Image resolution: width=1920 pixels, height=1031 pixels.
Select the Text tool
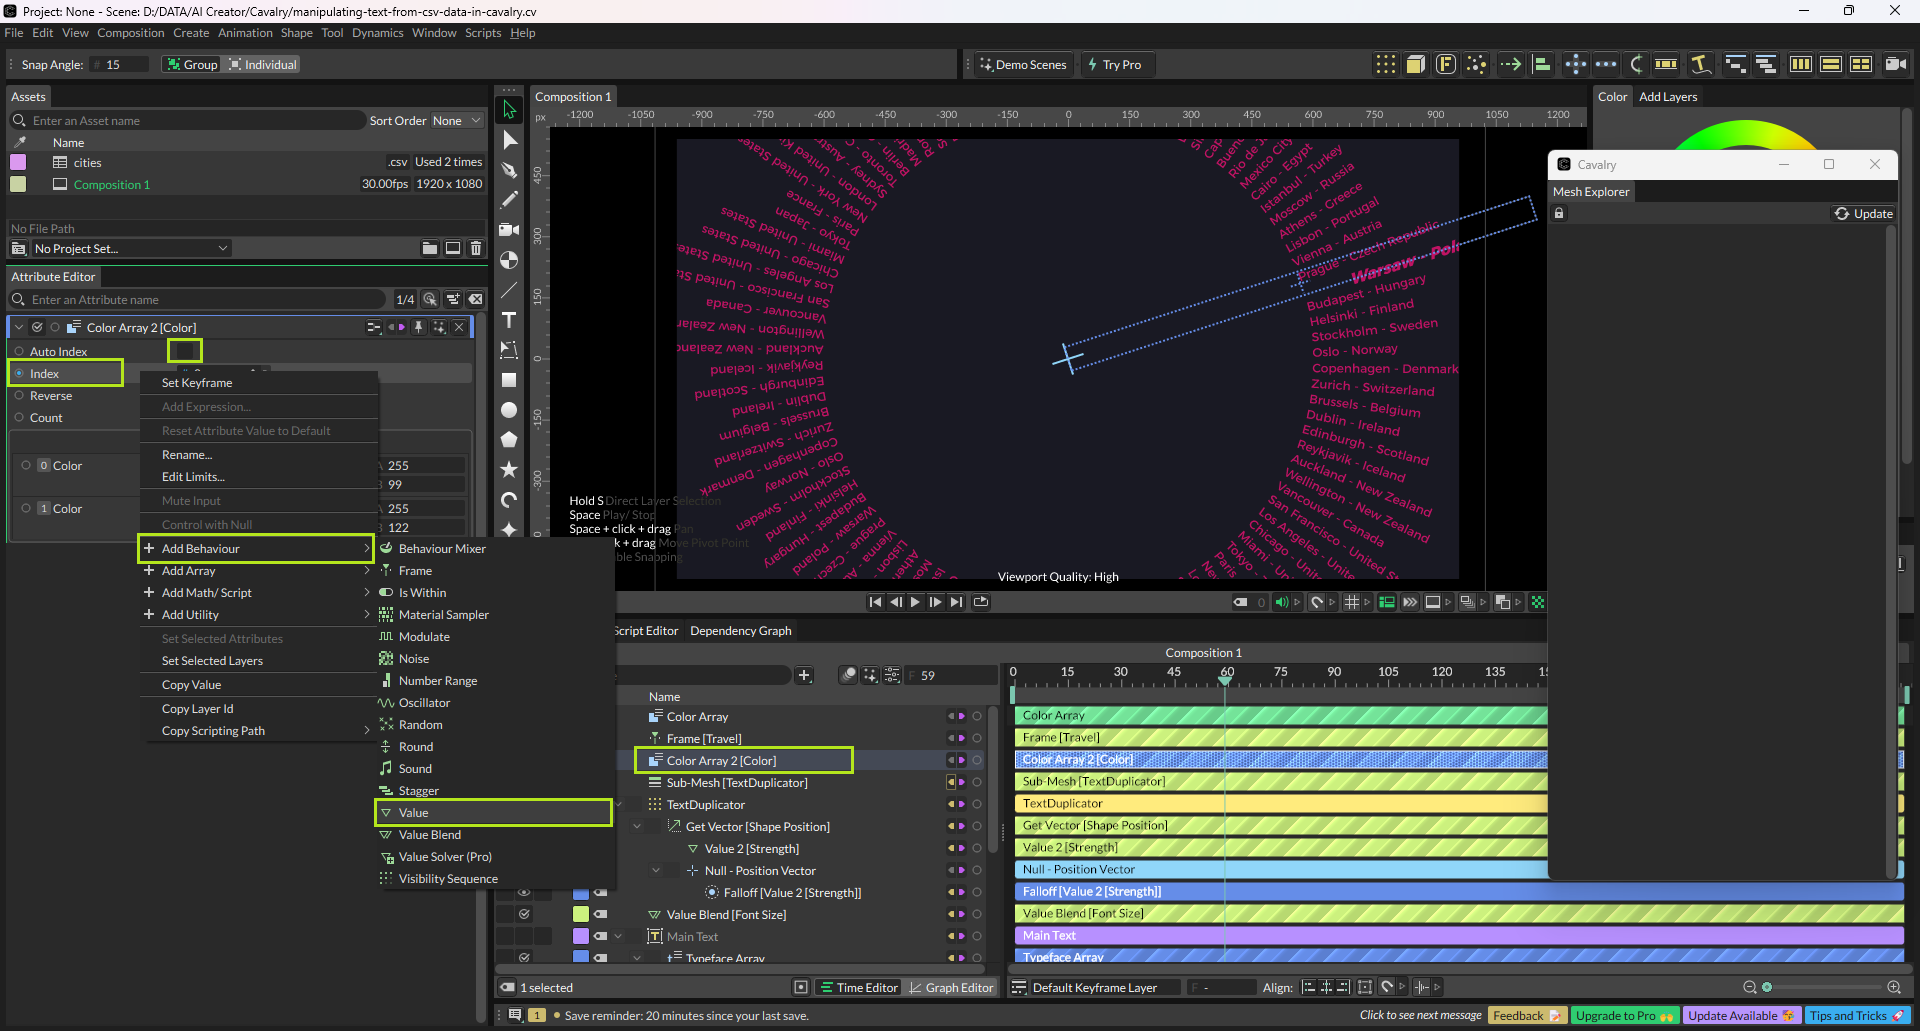click(509, 320)
